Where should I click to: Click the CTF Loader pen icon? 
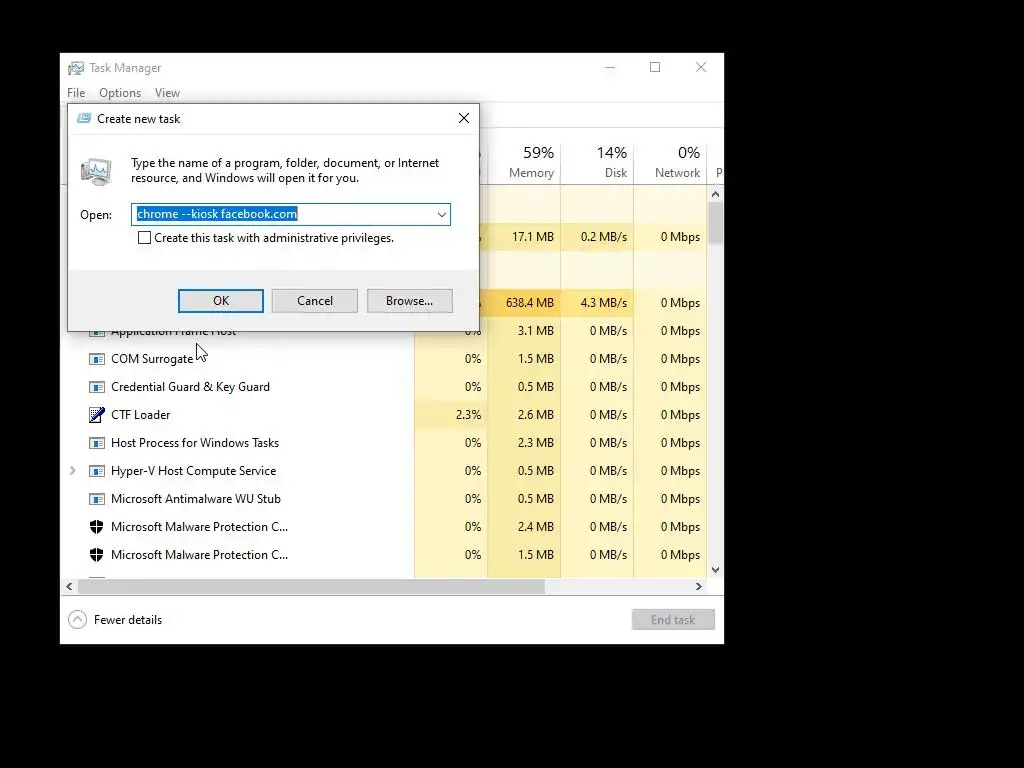click(97, 415)
